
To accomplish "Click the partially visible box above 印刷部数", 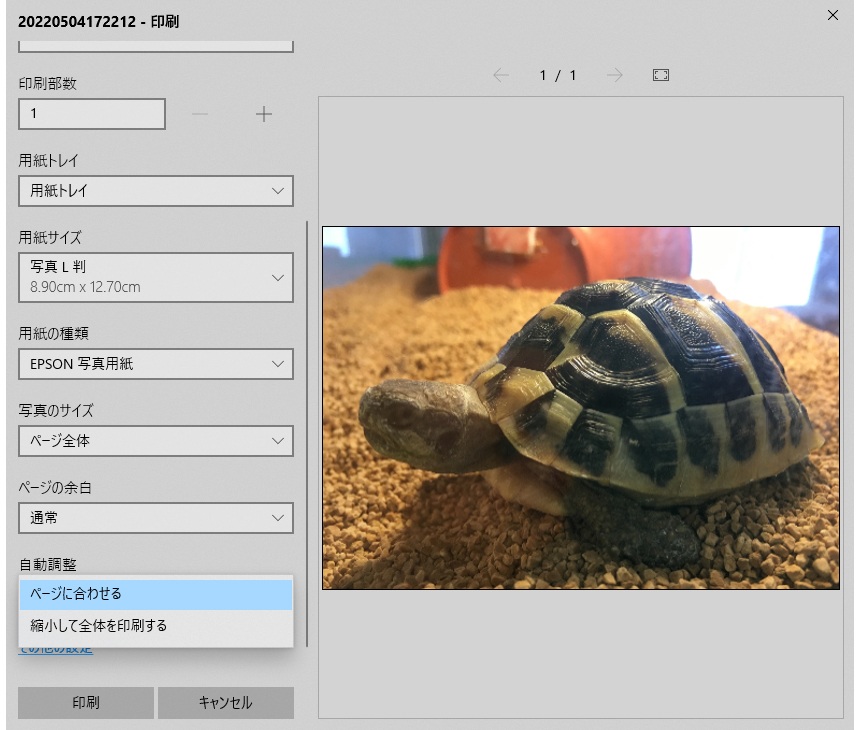I will tap(156, 46).
